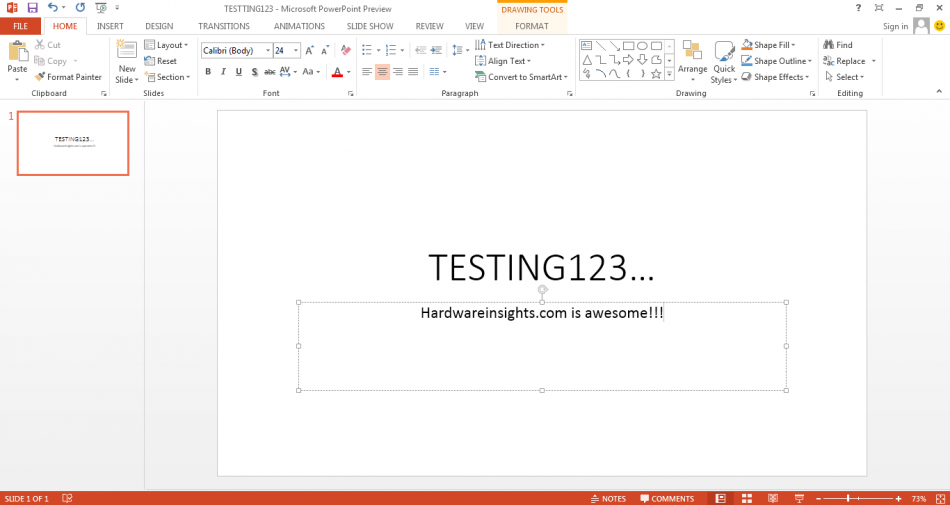Viewport: 950px width, 505px height.
Task: Open Shape Outline color options
Action: click(777, 61)
